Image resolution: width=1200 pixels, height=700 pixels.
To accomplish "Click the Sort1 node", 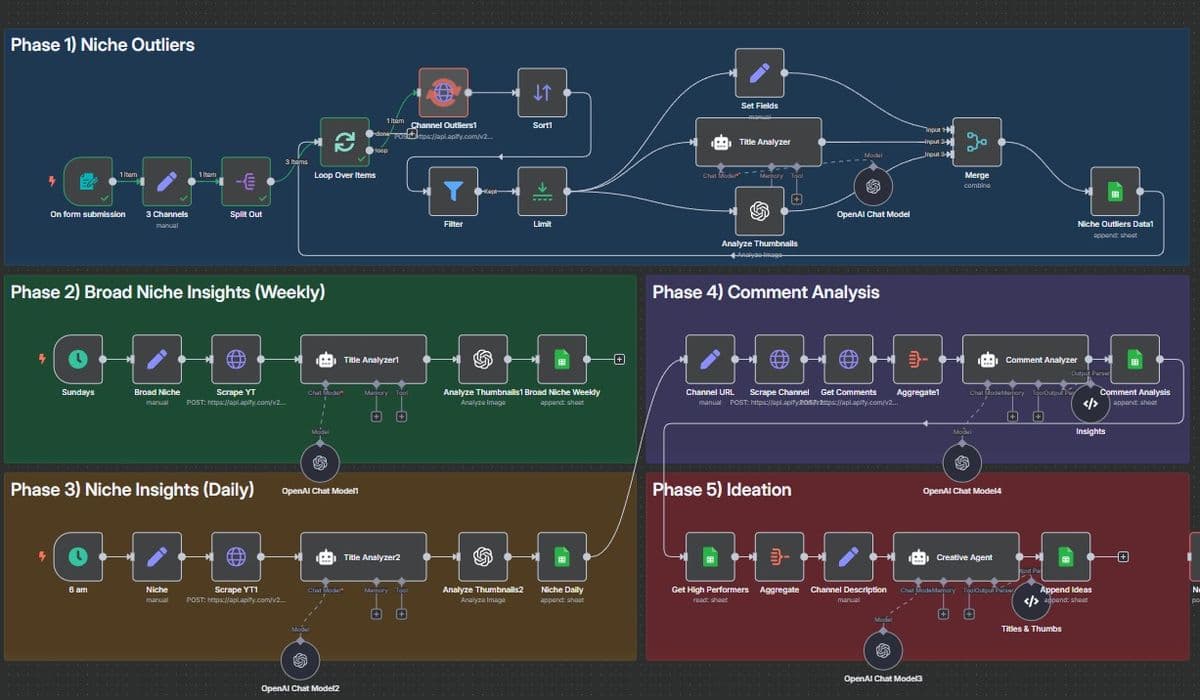I will tap(542, 93).
